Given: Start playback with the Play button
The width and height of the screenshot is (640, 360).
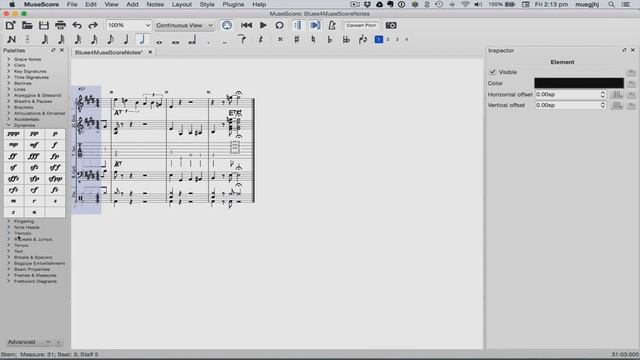Looking at the screenshot, I should tap(263, 25).
